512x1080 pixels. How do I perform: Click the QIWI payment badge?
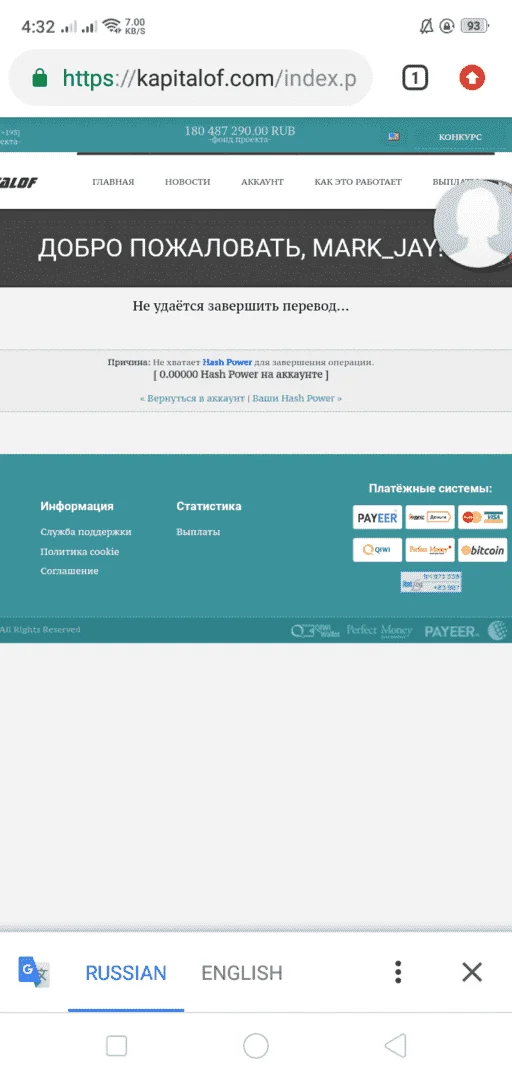click(x=377, y=550)
